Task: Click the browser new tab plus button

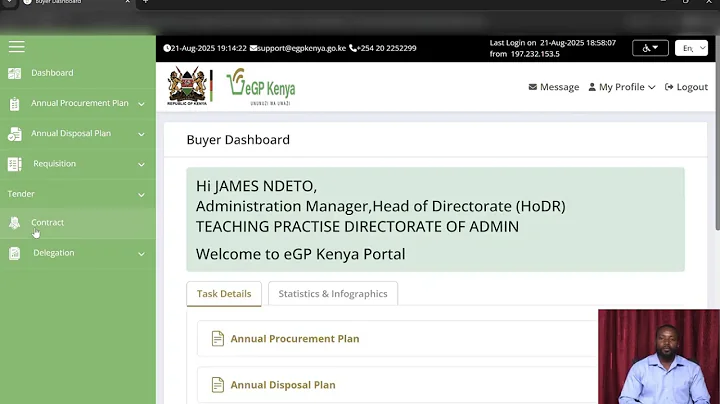Action: [146, 2]
